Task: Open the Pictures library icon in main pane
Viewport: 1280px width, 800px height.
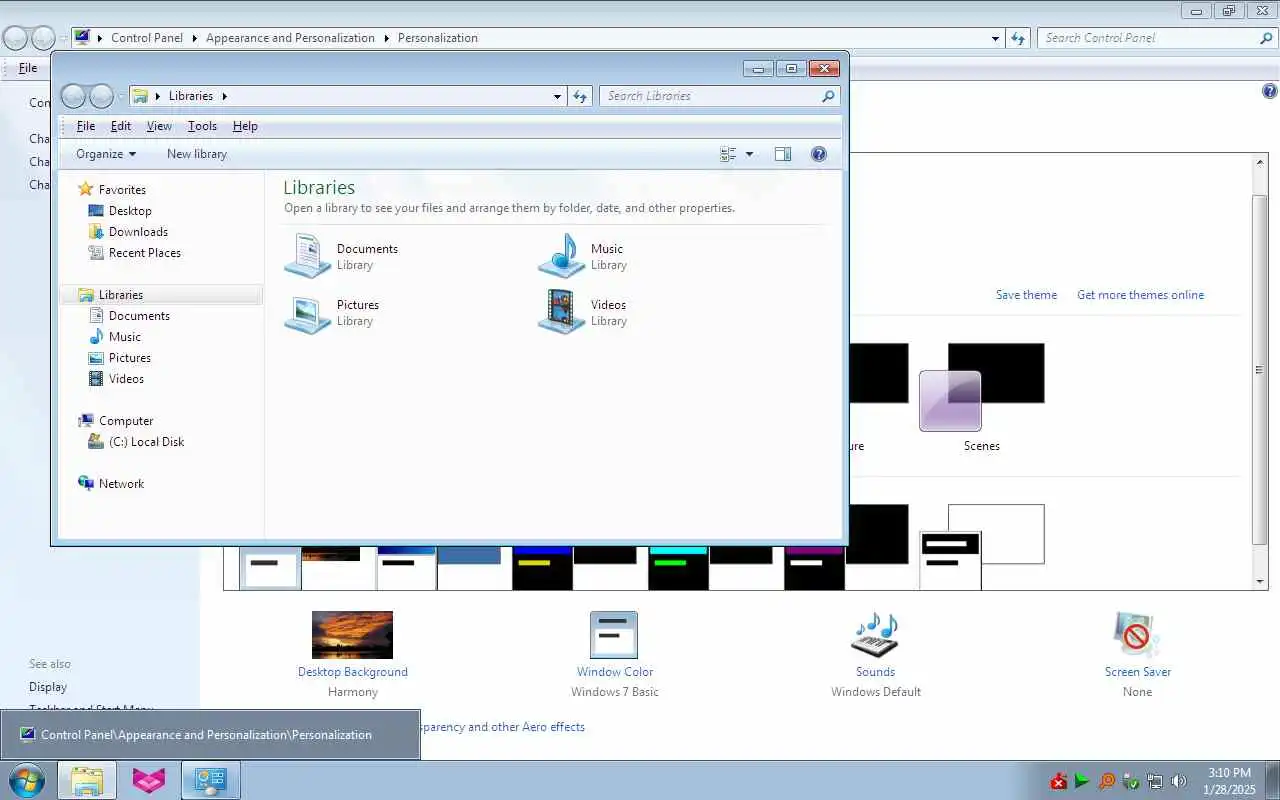Action: tap(308, 312)
